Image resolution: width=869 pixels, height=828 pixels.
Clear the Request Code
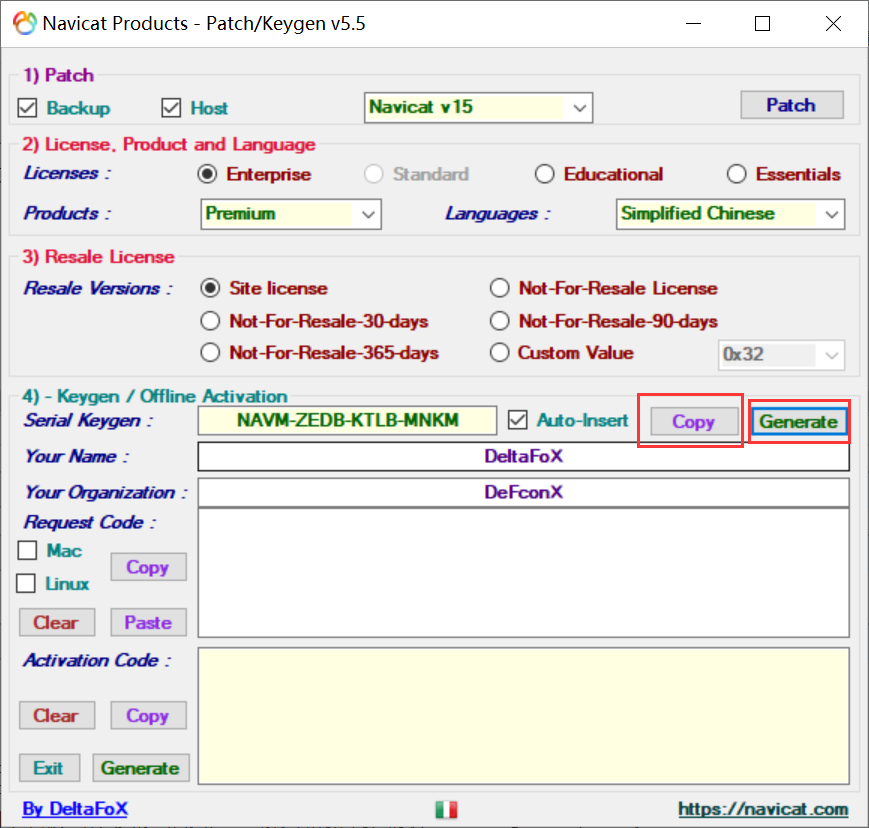pyautogui.click(x=57, y=622)
